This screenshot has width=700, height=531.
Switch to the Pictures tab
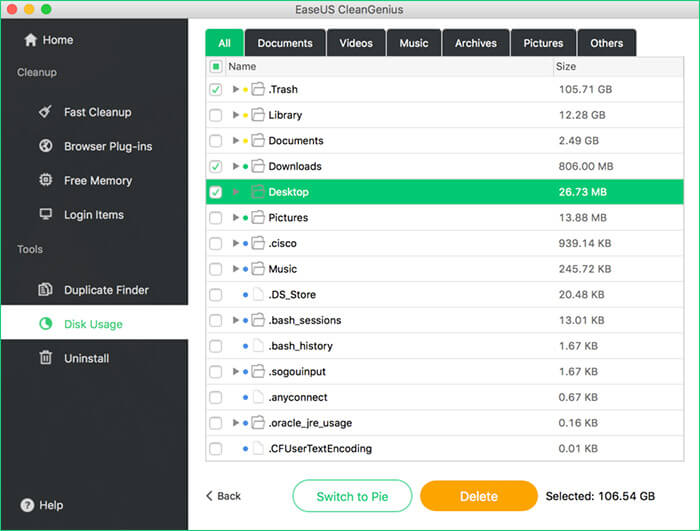click(543, 43)
